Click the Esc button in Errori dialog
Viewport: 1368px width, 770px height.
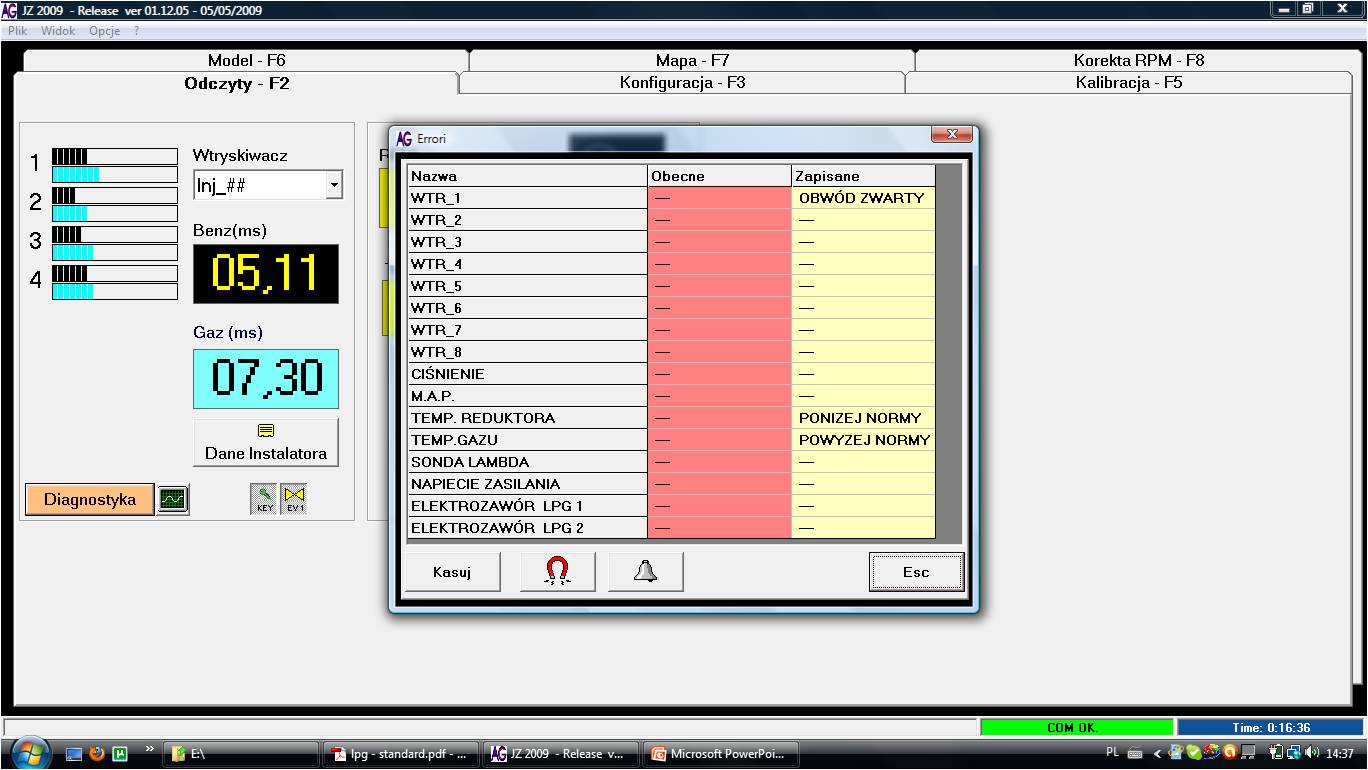click(x=916, y=572)
